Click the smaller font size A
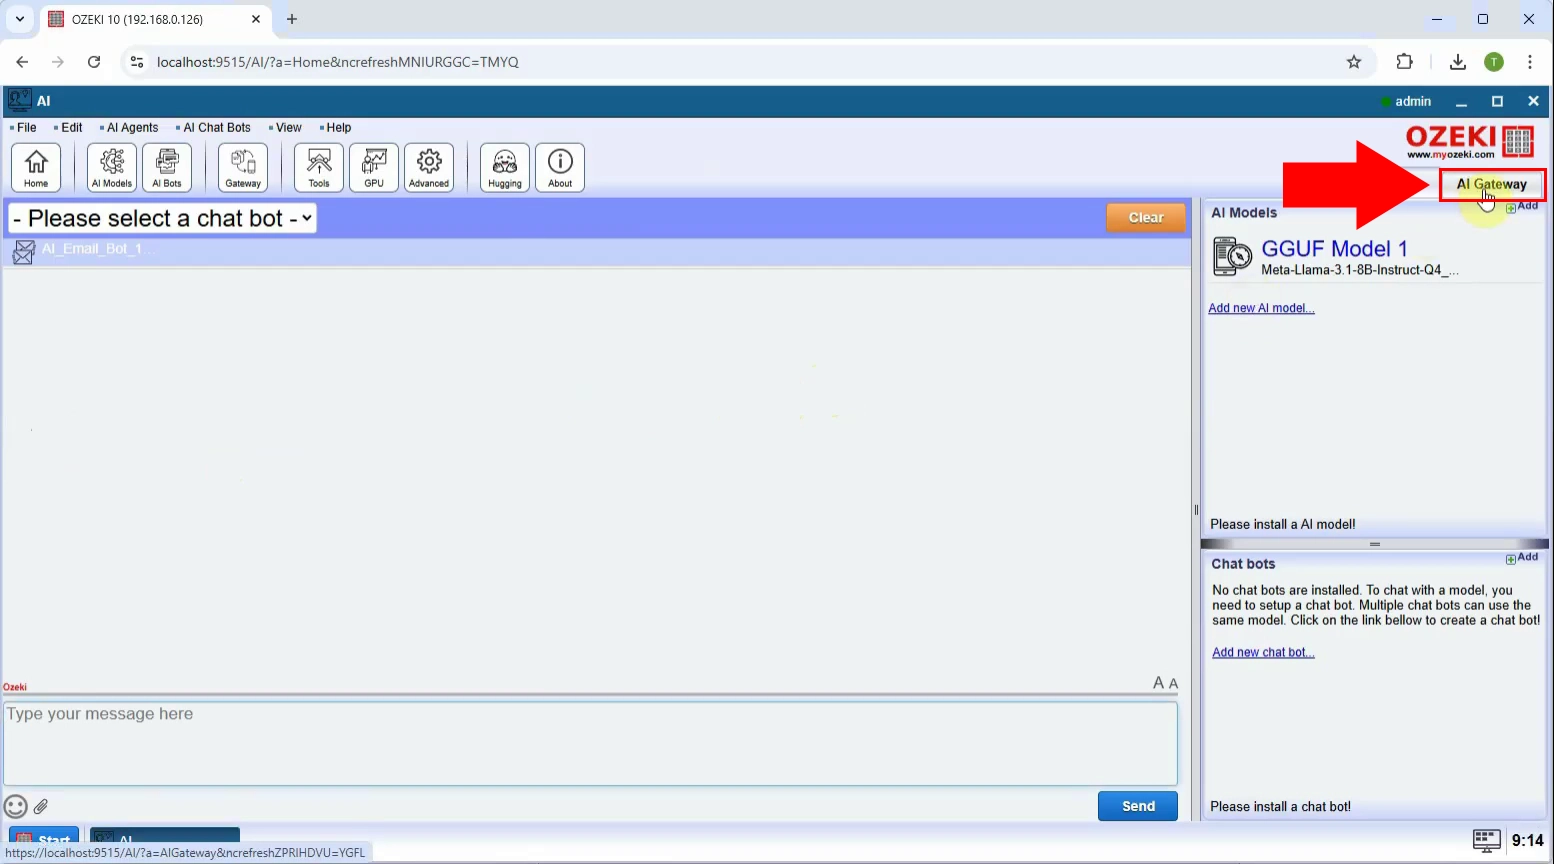The width and height of the screenshot is (1554, 864). tap(1174, 684)
